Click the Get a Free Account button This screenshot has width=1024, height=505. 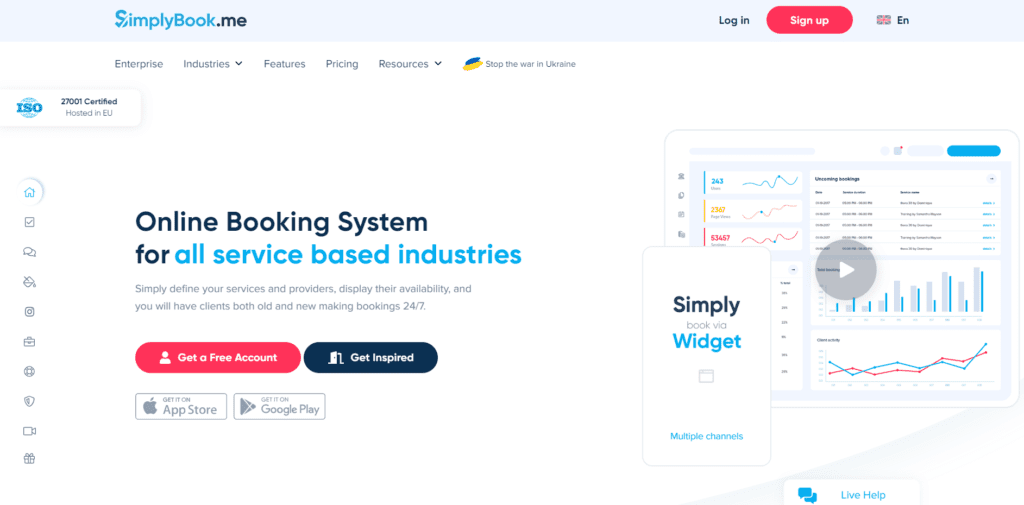(218, 357)
